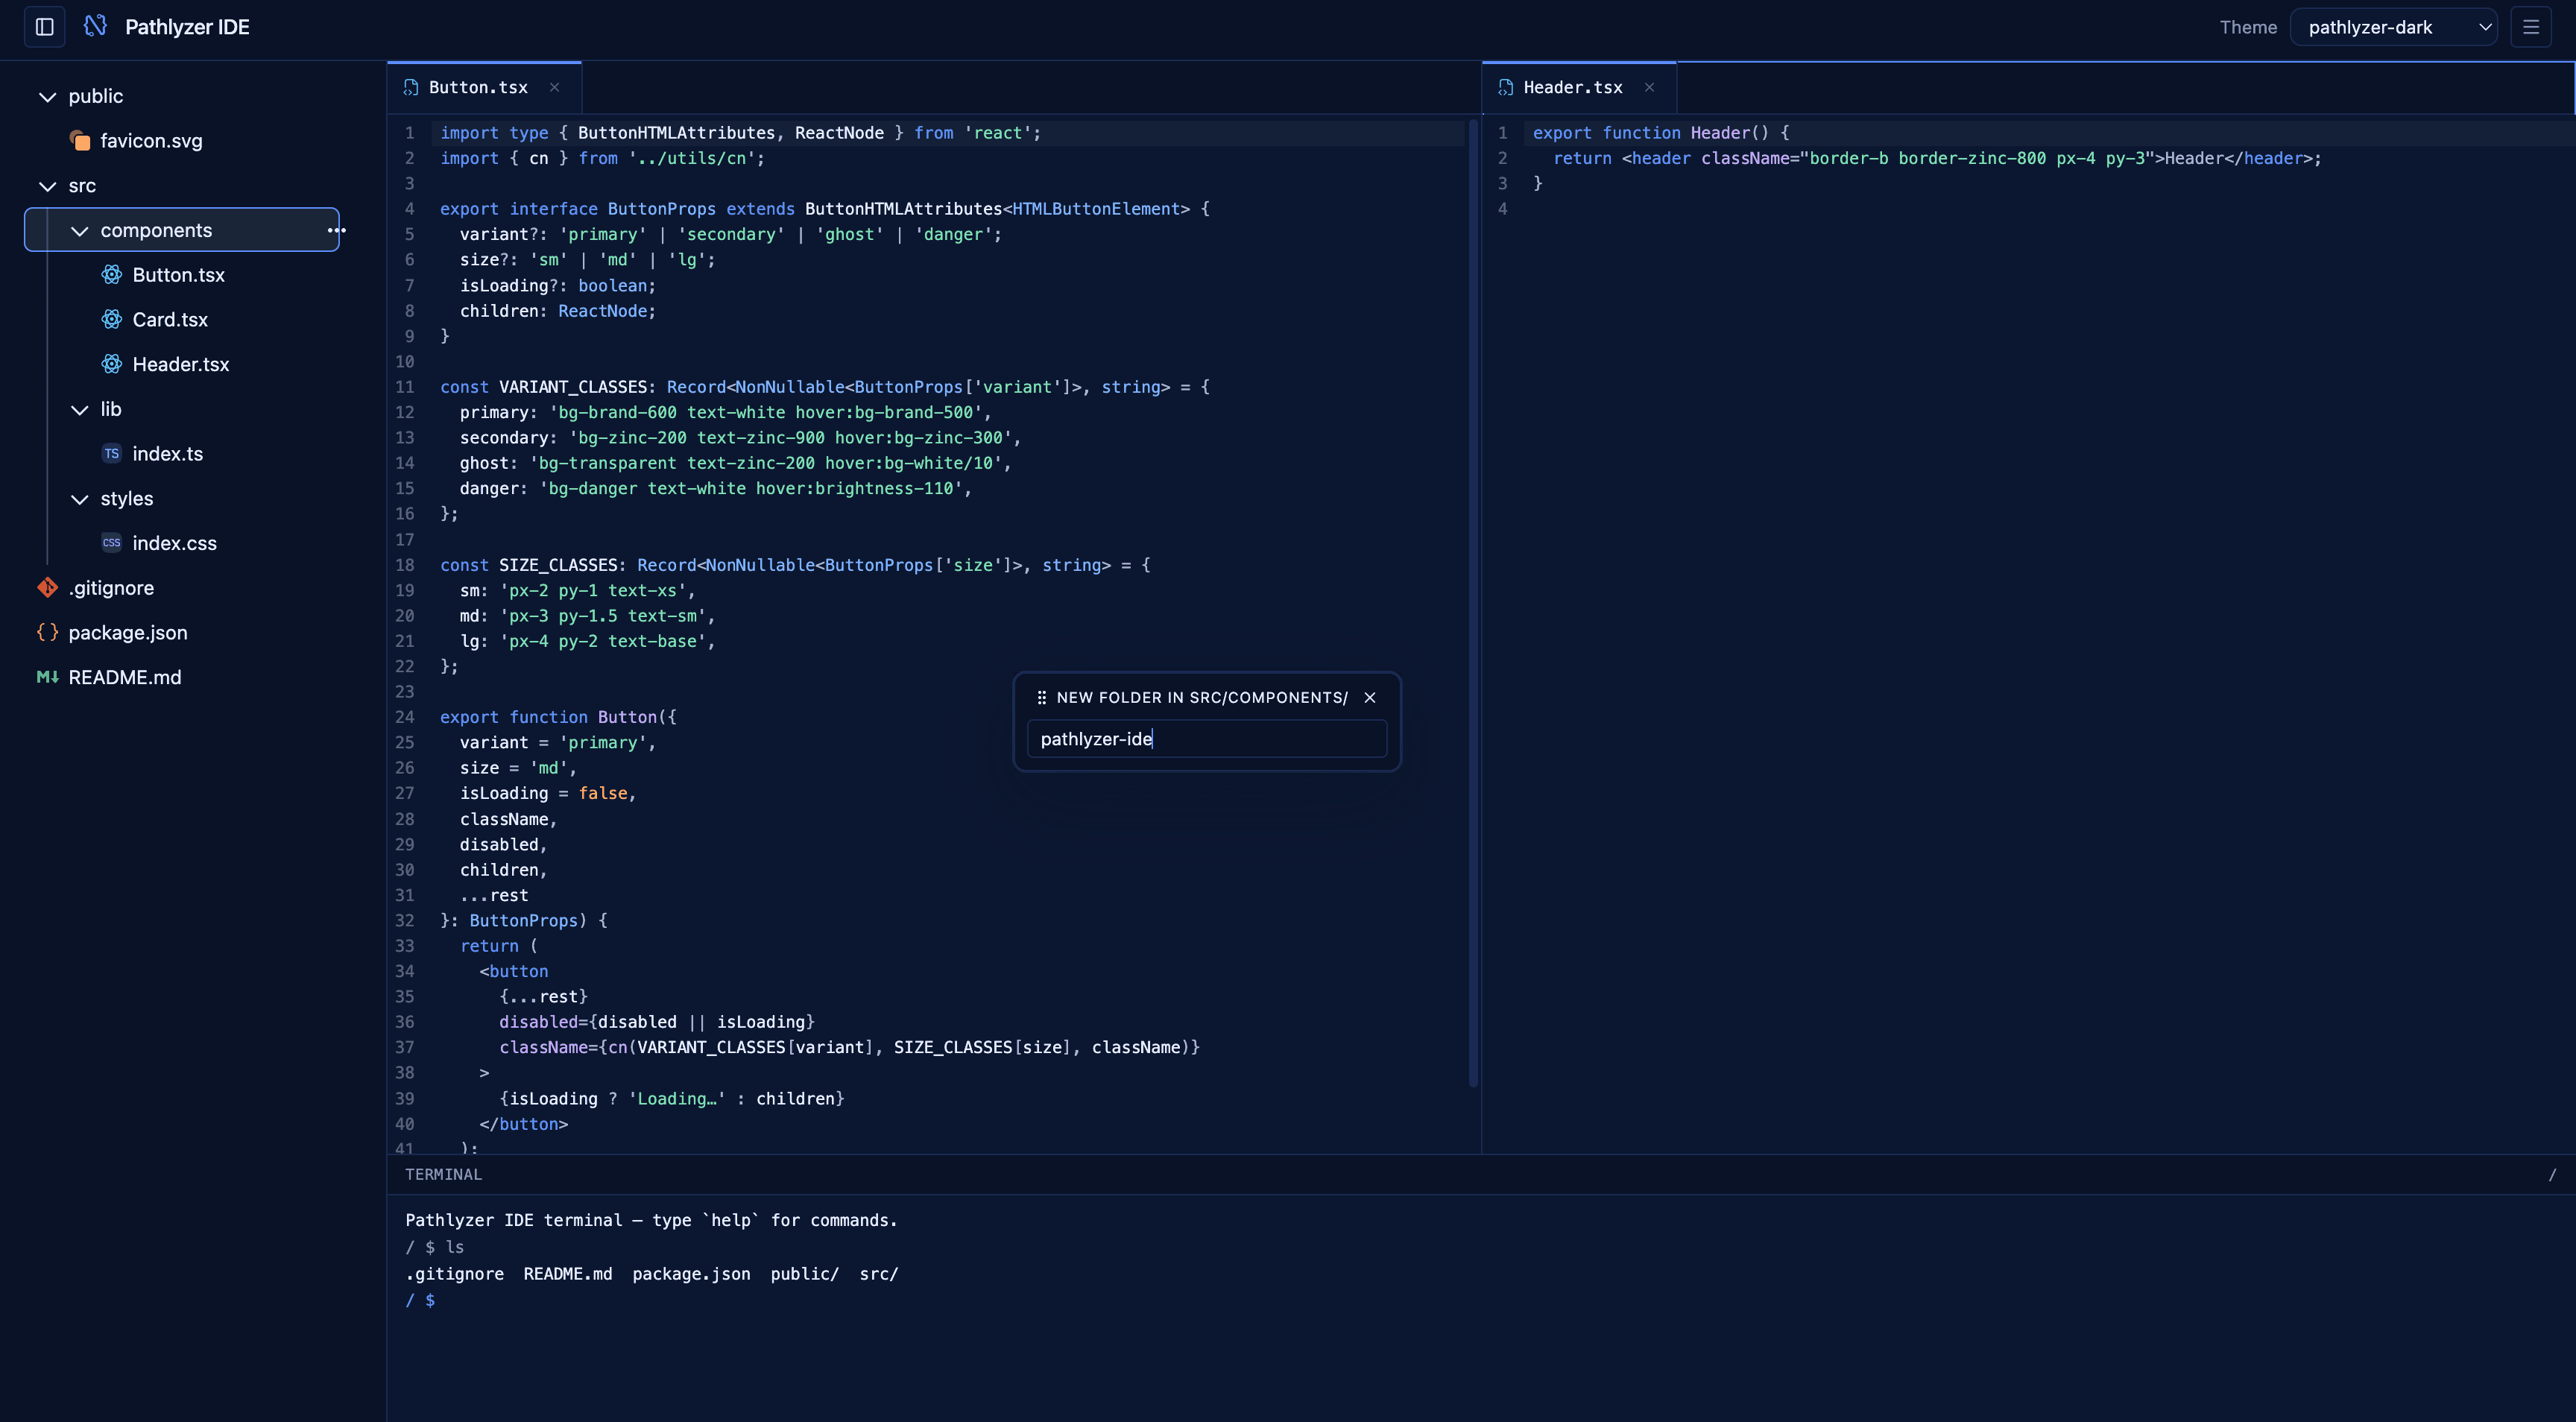Click 'export function Header()' code line

click(1661, 133)
